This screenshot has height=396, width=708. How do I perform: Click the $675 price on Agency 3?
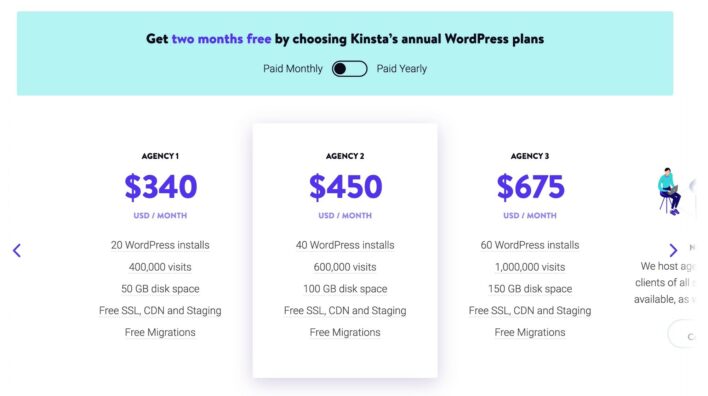coord(531,186)
